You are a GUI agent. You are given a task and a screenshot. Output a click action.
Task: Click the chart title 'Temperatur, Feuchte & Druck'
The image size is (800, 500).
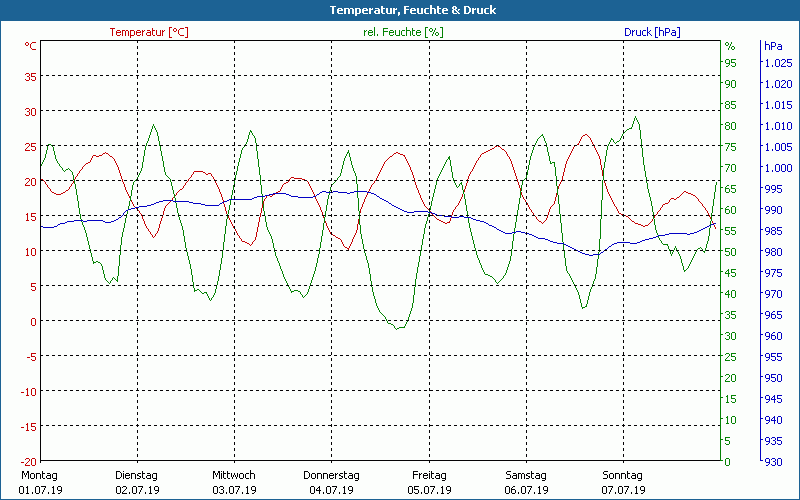click(399, 10)
